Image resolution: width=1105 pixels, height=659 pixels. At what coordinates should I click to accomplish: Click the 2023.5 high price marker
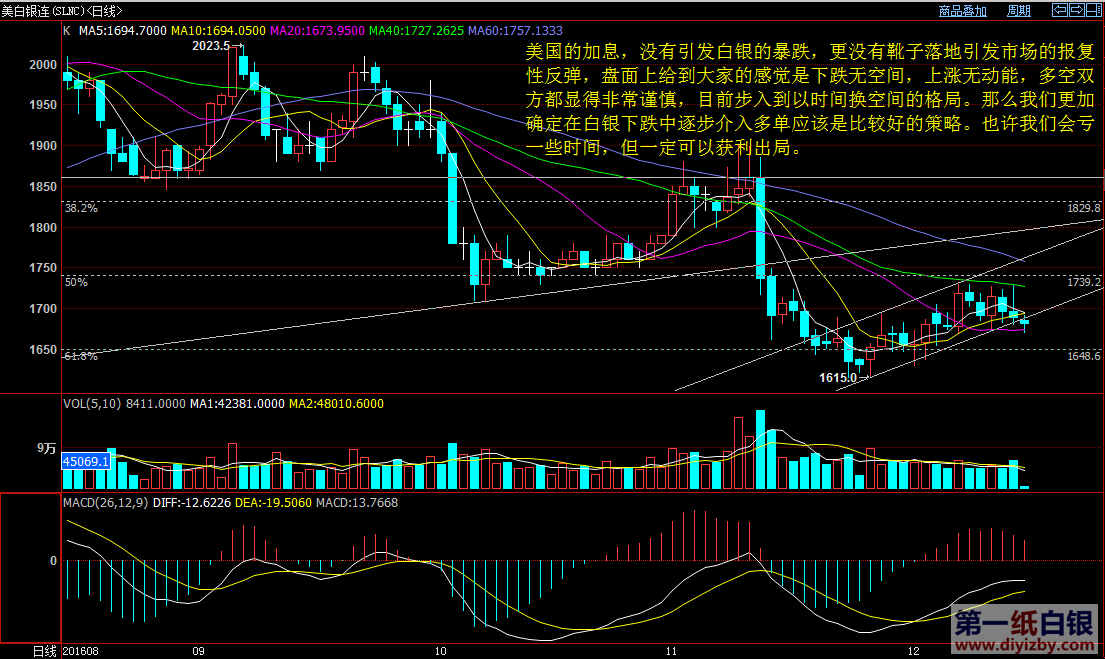tap(210, 46)
